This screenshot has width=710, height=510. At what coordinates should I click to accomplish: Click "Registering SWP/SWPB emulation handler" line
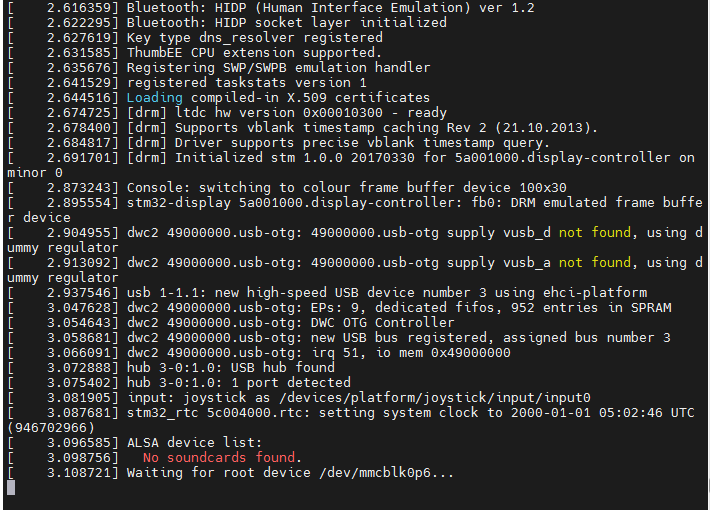tap(278, 68)
